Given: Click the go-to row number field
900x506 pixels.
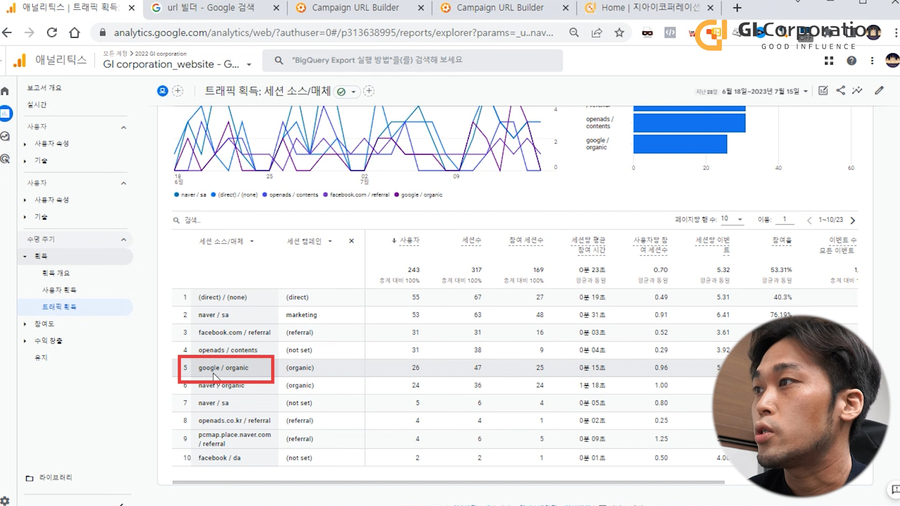Looking at the screenshot, I should 784,219.
